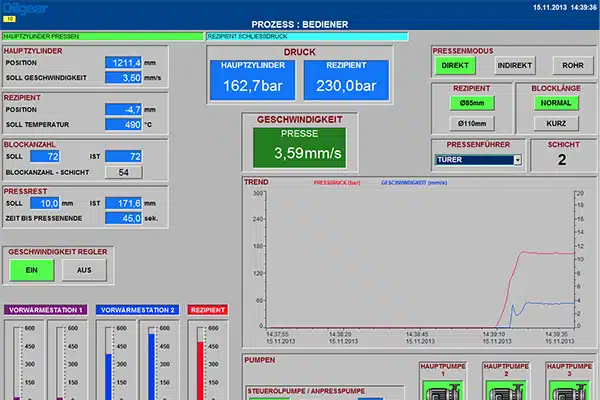The width and height of the screenshot is (600, 400).
Task: Click Presse speed tile 3,59mm/s
Action: [x=299, y=147]
